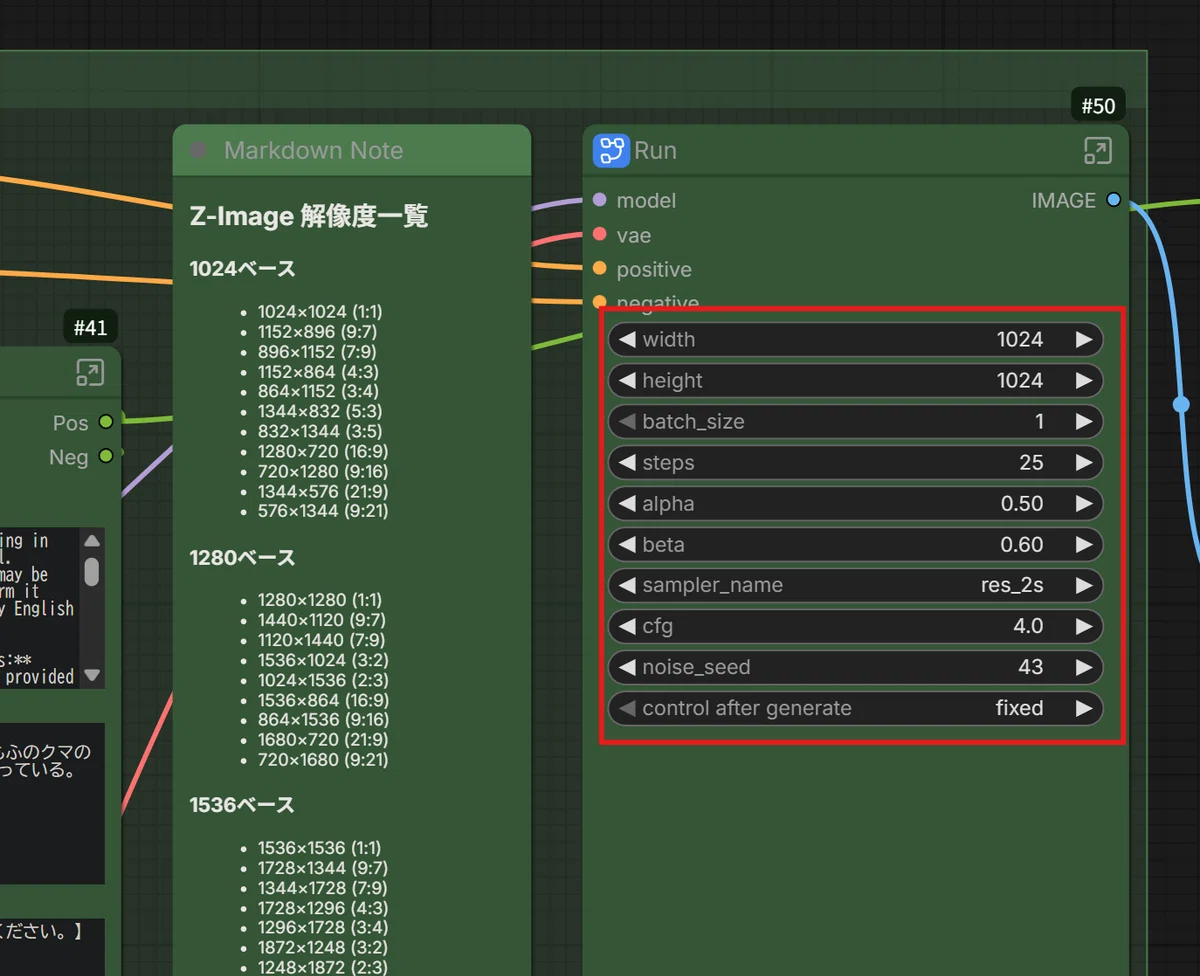1200x976 pixels.
Task: Click the Run node title
Action: (655, 151)
